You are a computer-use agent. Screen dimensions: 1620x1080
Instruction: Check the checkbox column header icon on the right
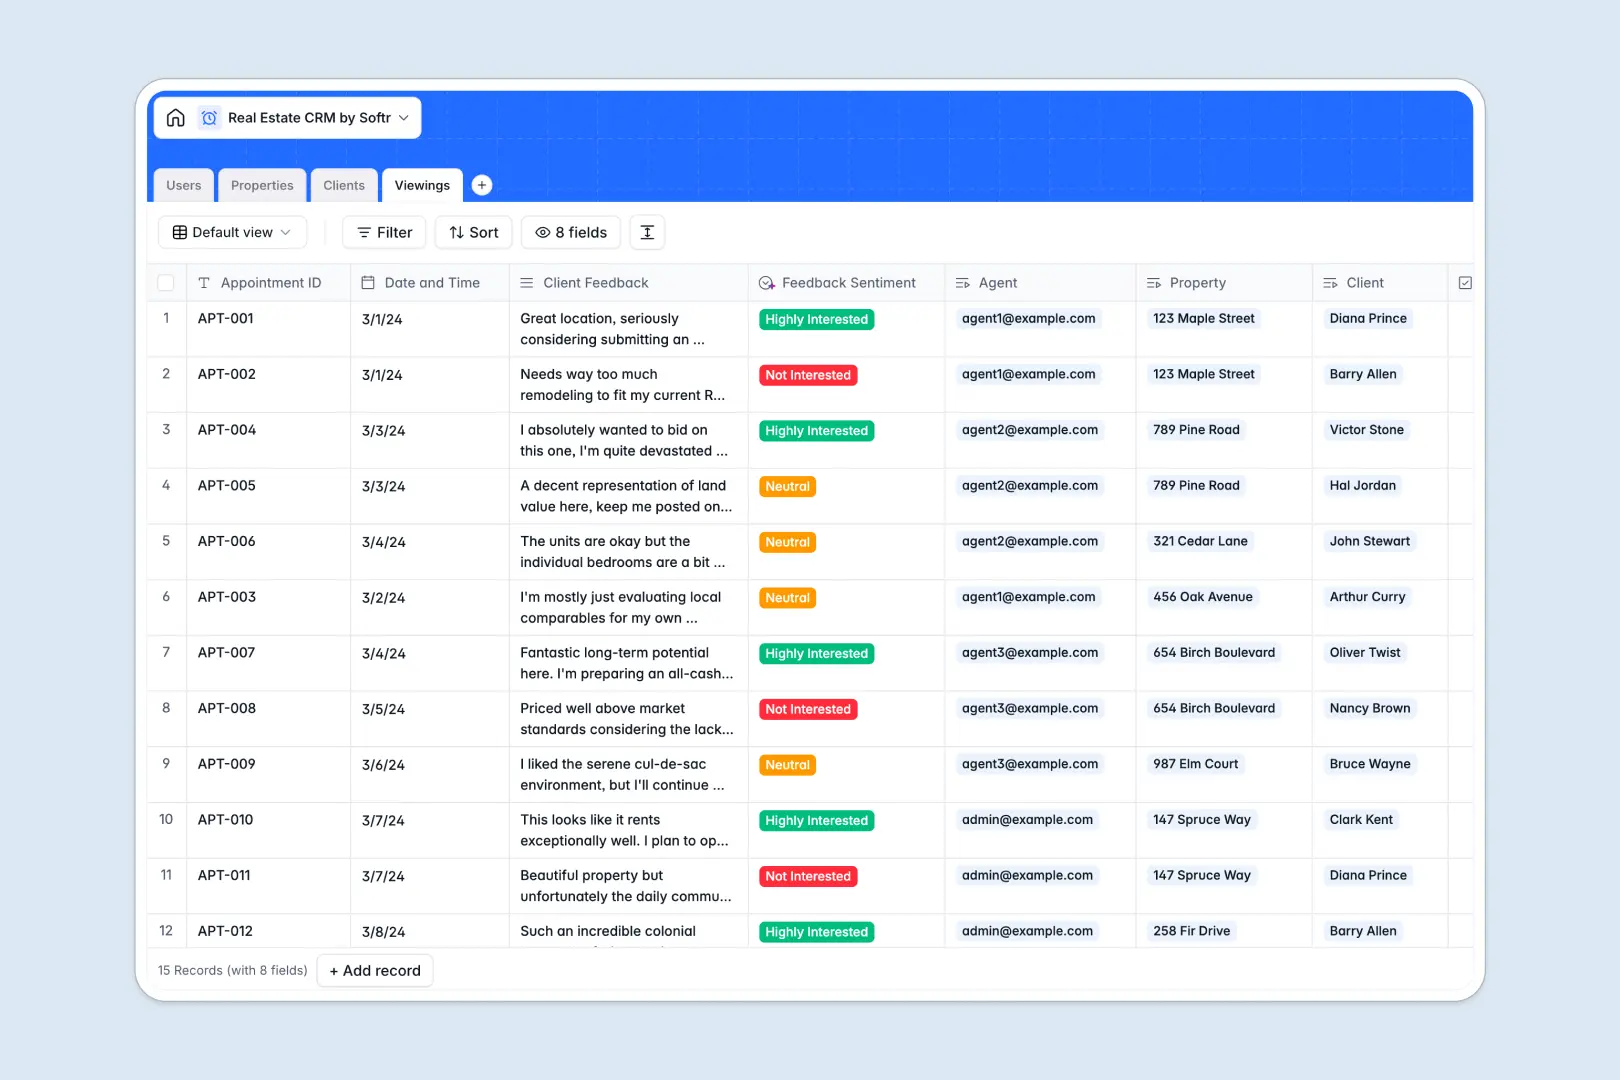point(1464,282)
